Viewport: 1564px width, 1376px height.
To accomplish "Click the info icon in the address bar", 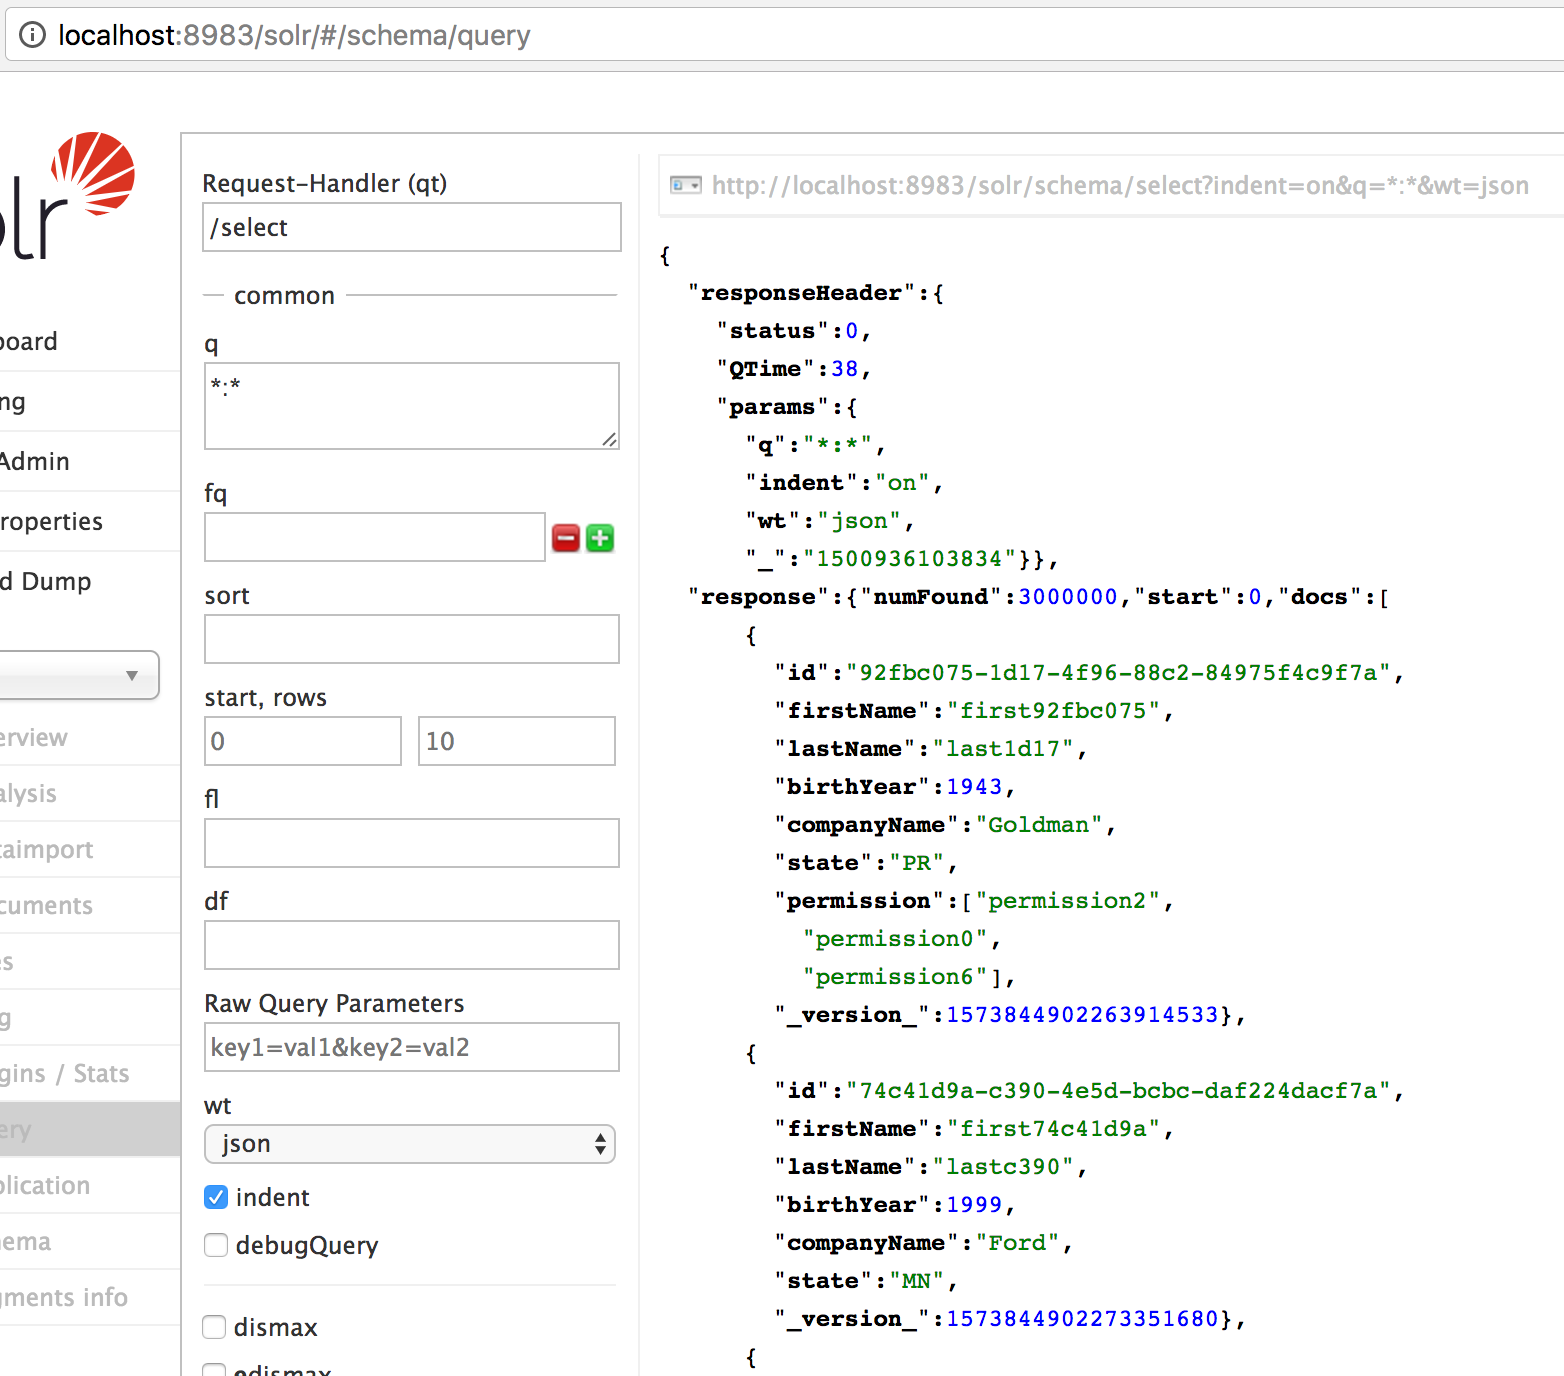I will coord(33,35).
